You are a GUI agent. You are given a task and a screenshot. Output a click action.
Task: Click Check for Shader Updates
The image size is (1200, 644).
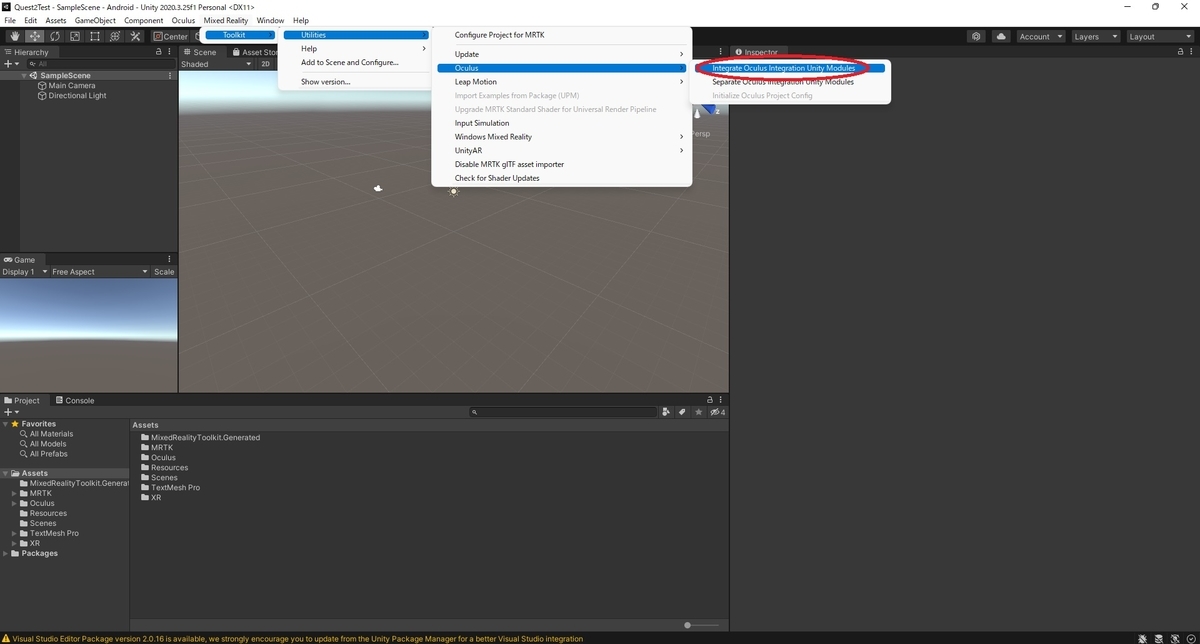pyautogui.click(x=562, y=178)
